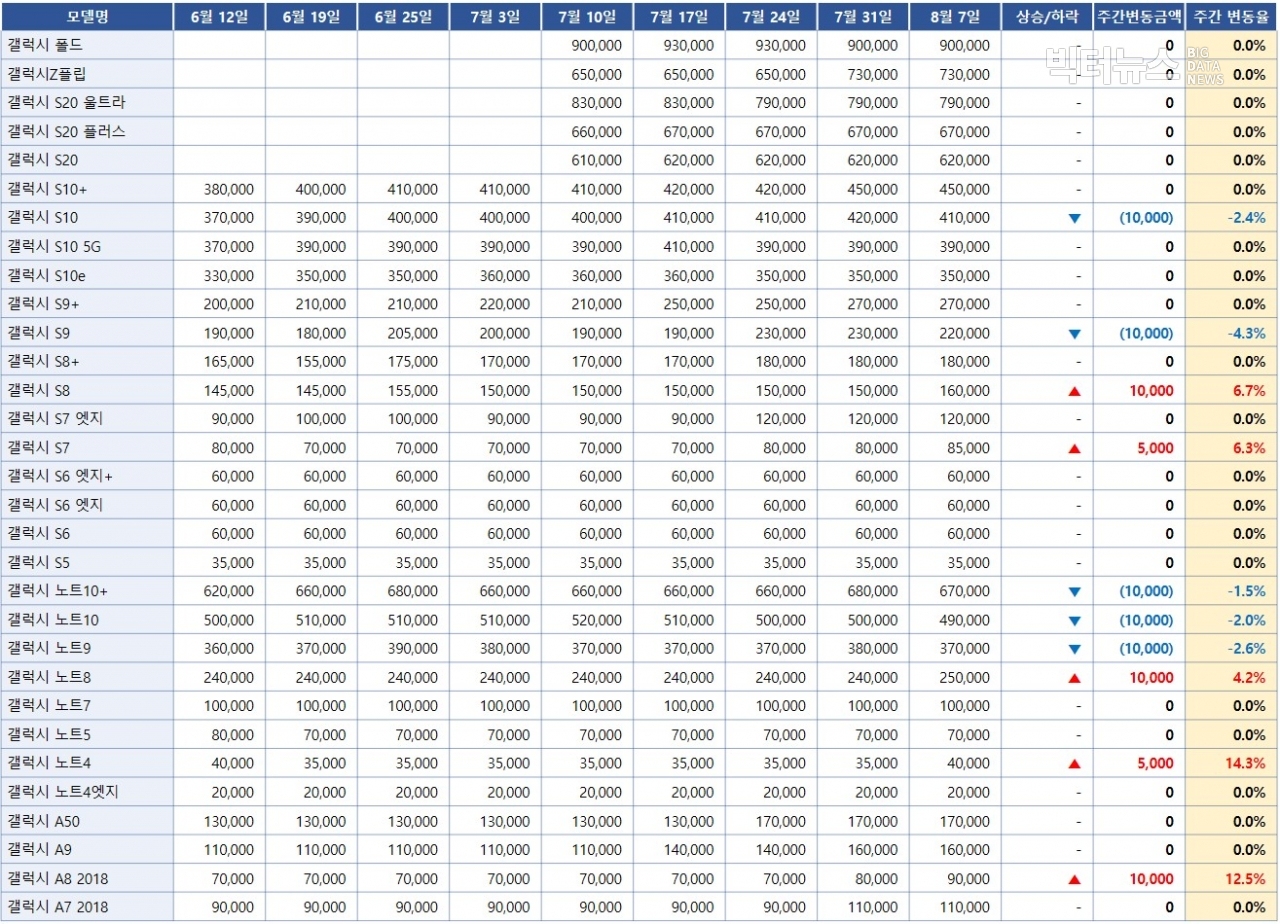Select the 상승/하락 column header
Viewport: 1280px width, 924px height.
1047,16
